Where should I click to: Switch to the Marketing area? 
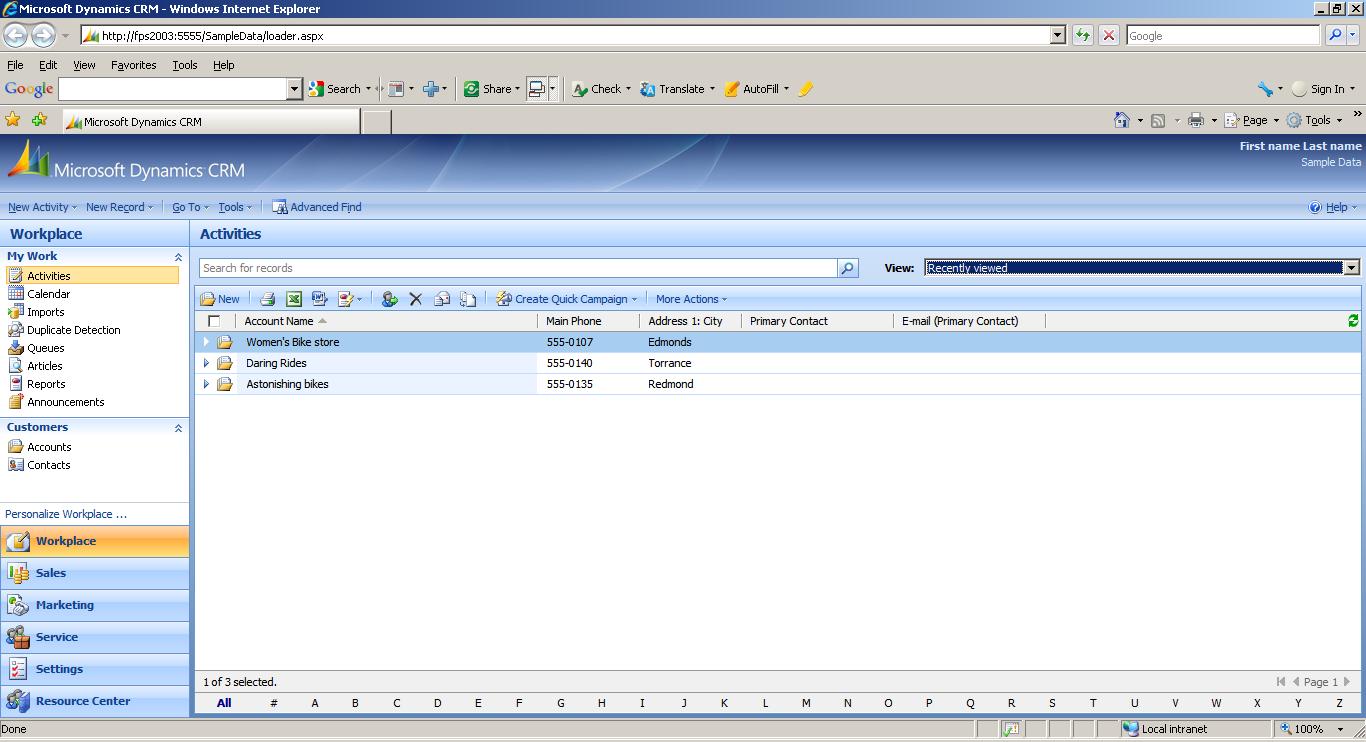(x=95, y=605)
